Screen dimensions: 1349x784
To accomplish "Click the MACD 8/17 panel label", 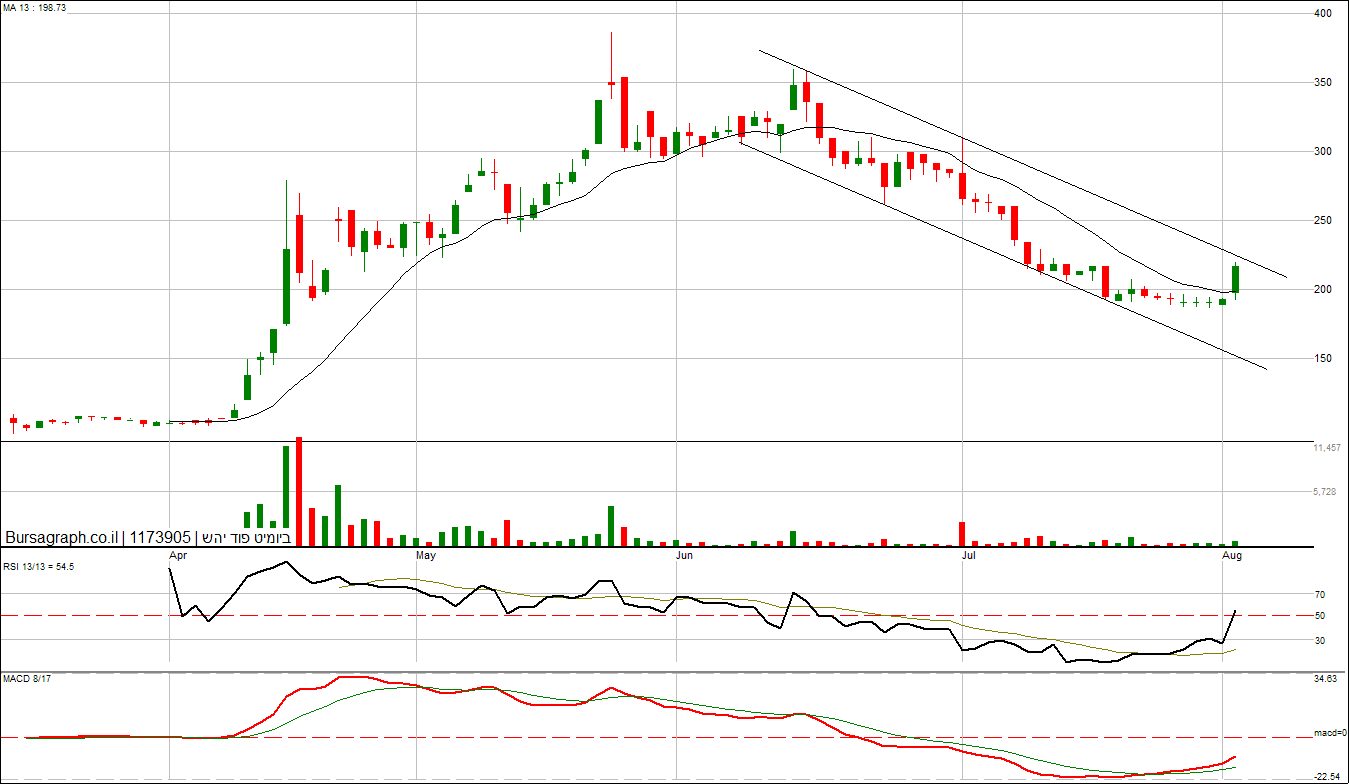I will coord(26,679).
